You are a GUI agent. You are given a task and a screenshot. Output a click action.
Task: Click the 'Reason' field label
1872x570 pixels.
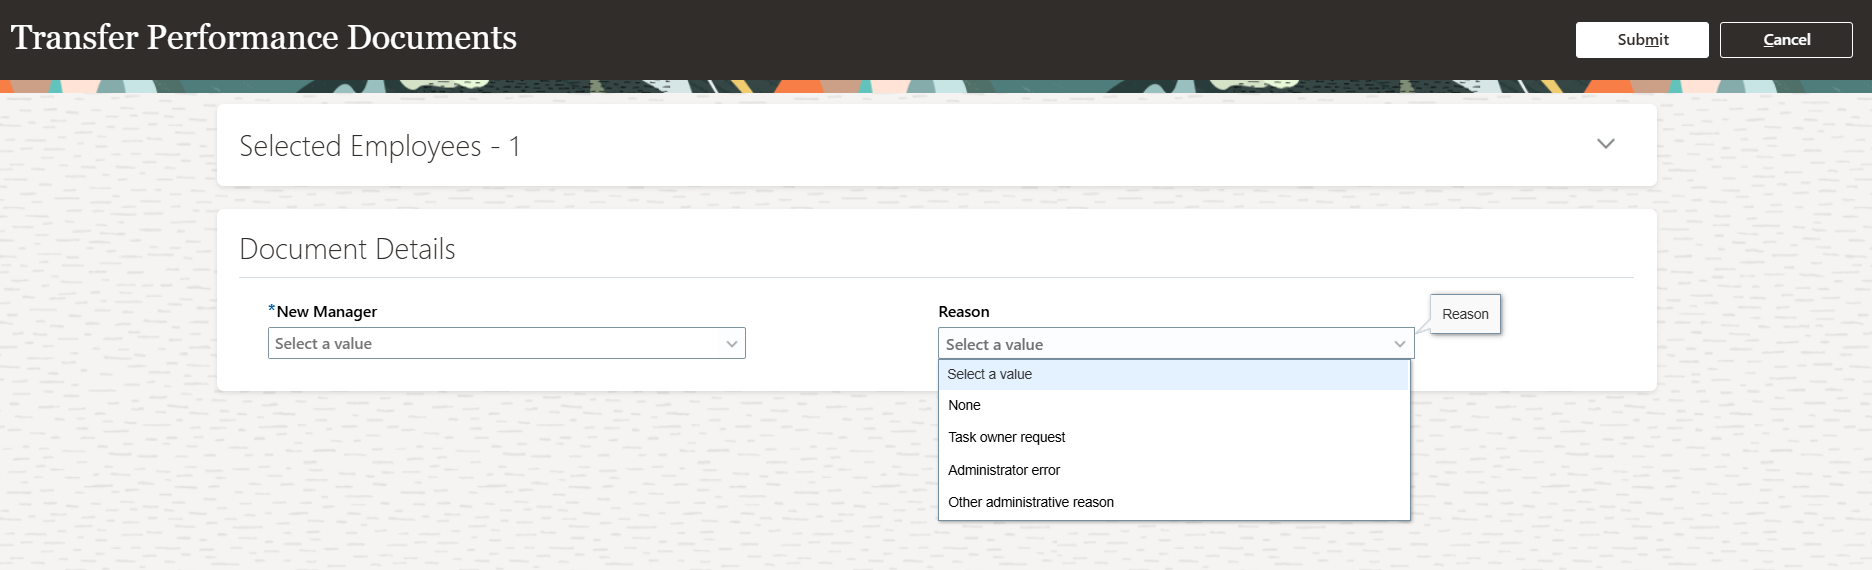(x=964, y=312)
